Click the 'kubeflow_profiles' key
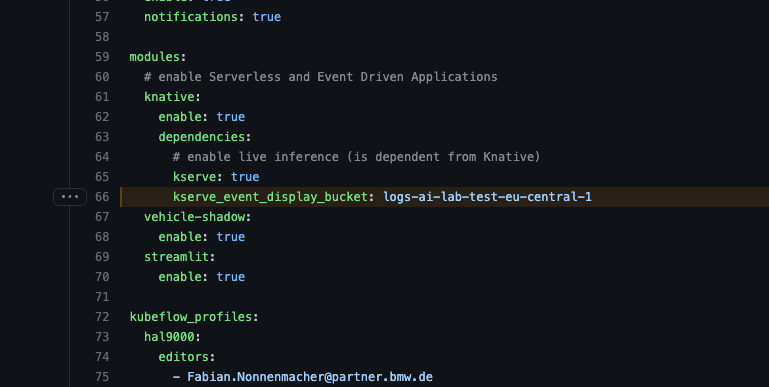The width and height of the screenshot is (769, 387). [191, 317]
